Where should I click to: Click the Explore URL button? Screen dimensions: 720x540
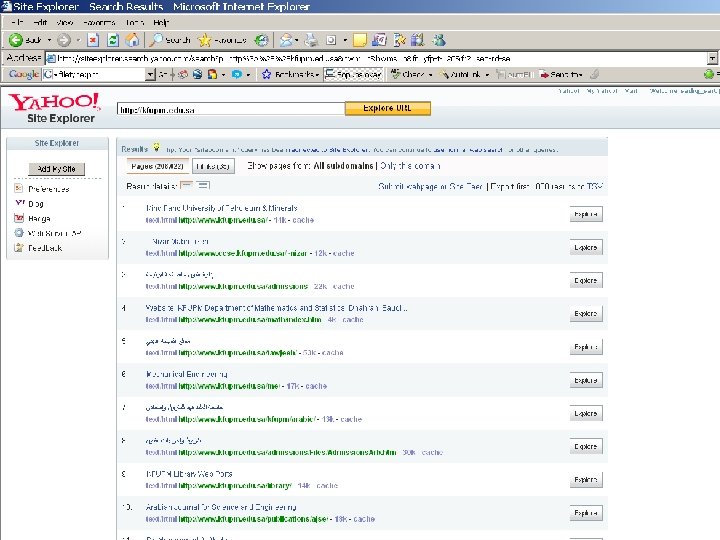point(388,108)
